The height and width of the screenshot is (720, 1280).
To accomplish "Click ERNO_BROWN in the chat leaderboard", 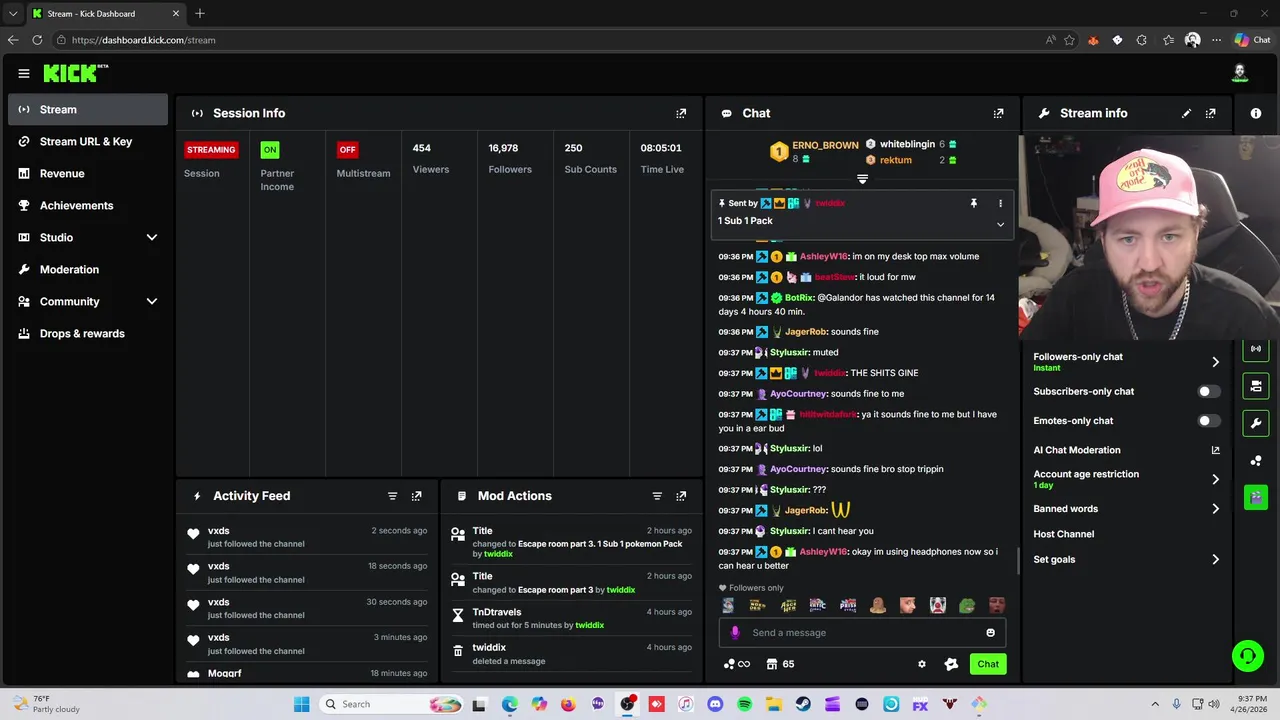I will pyautogui.click(x=825, y=145).
